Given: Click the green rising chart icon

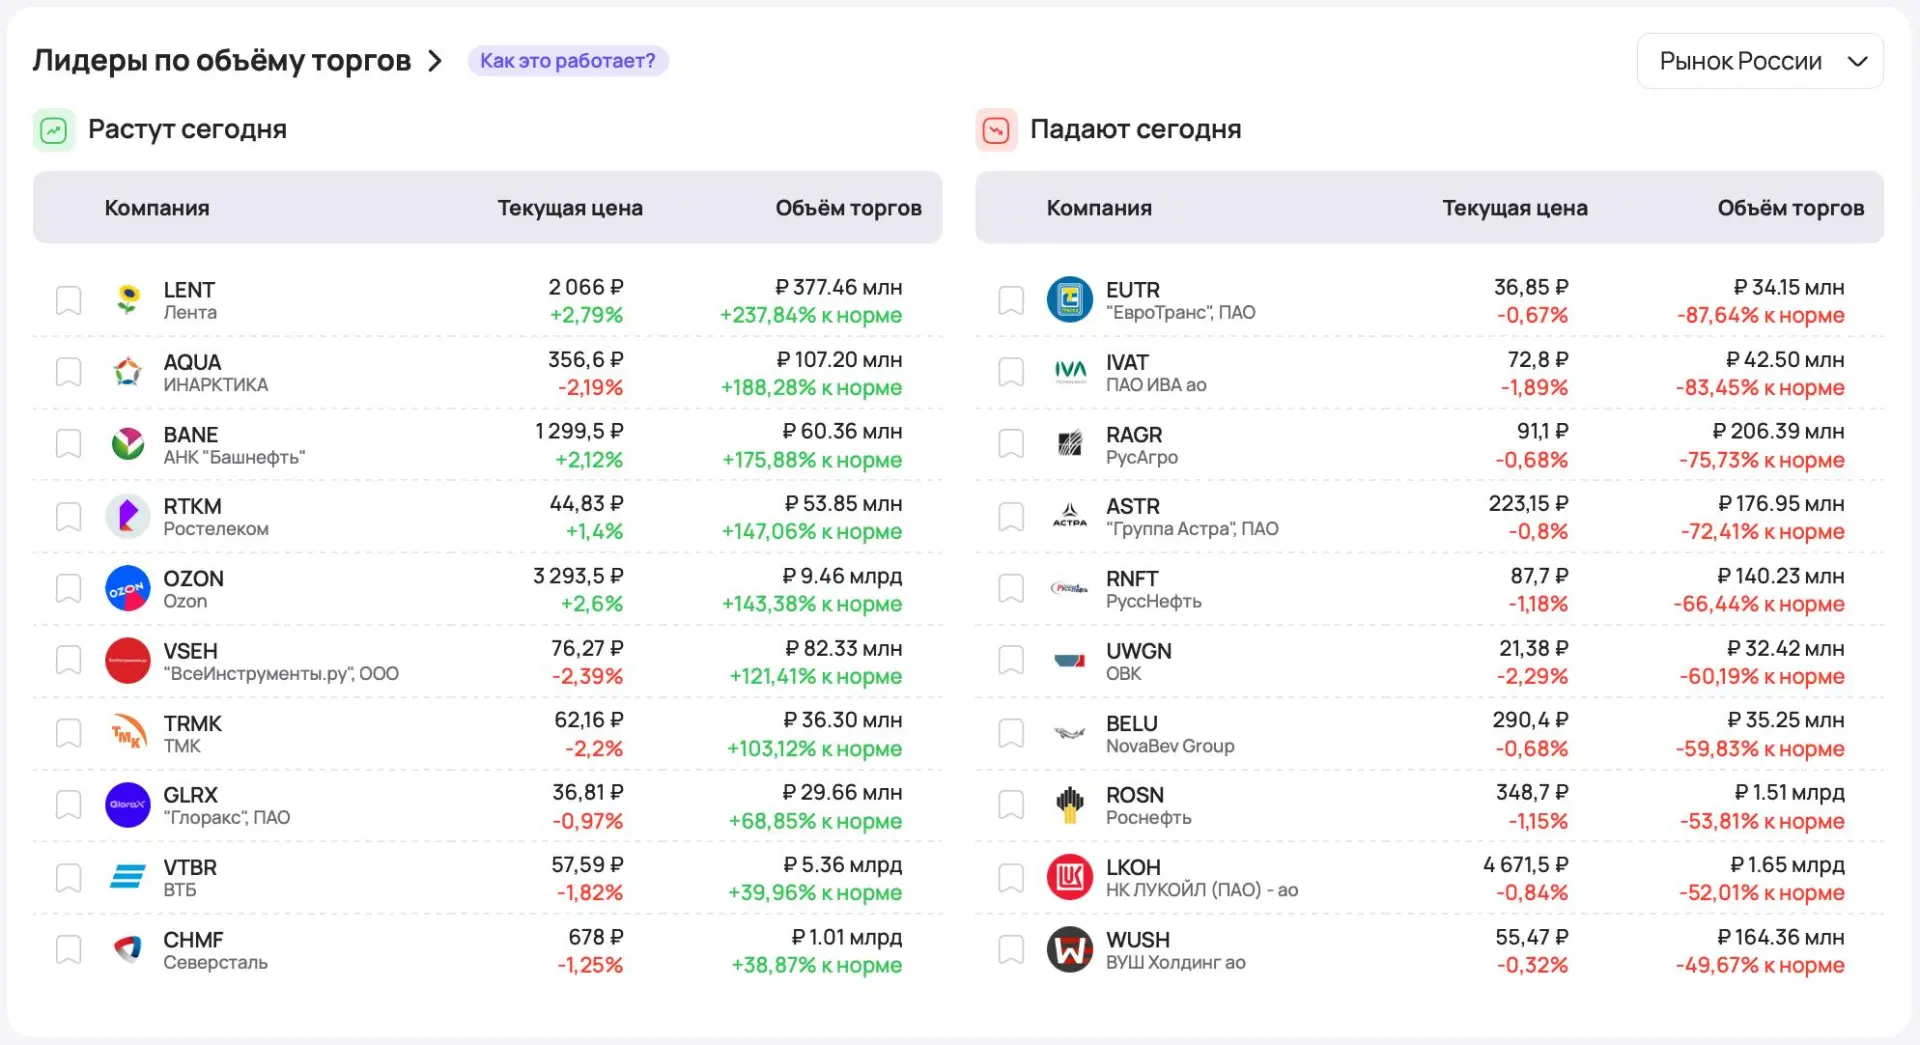Looking at the screenshot, I should 54,130.
